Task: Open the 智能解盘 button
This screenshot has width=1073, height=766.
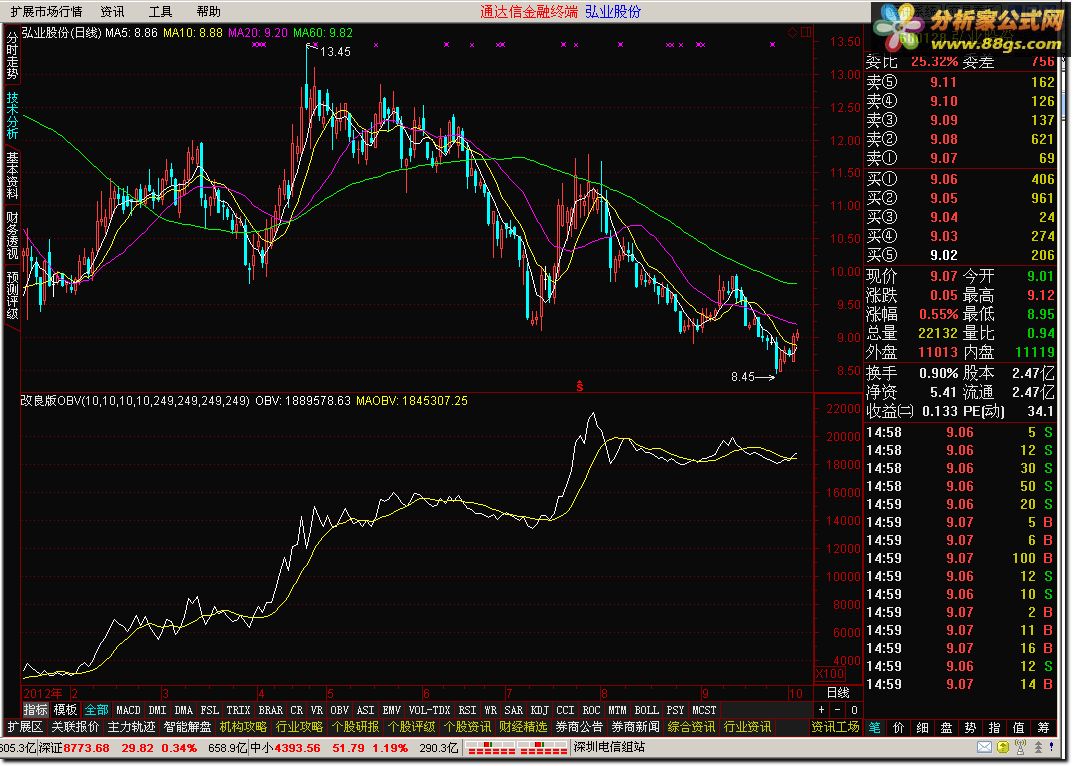Action: coord(188,727)
